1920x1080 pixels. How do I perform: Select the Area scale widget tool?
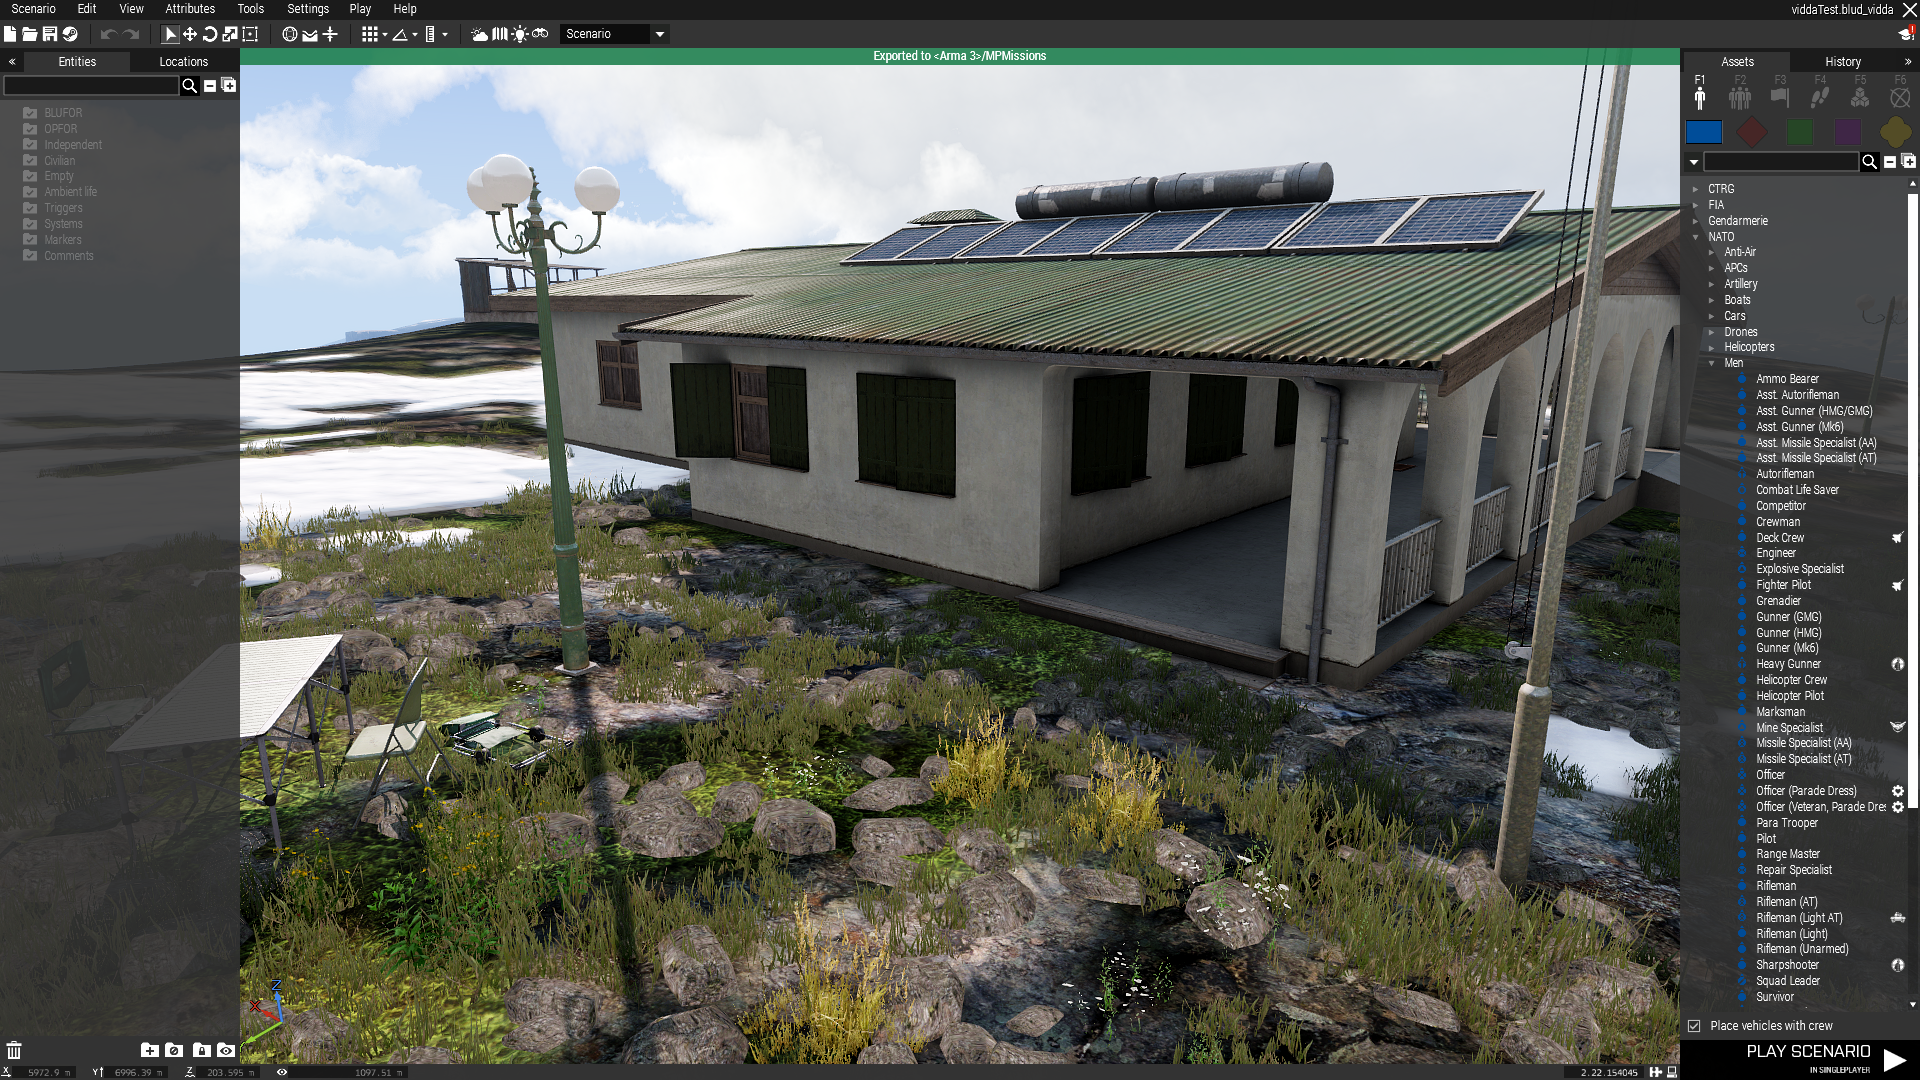(x=250, y=34)
